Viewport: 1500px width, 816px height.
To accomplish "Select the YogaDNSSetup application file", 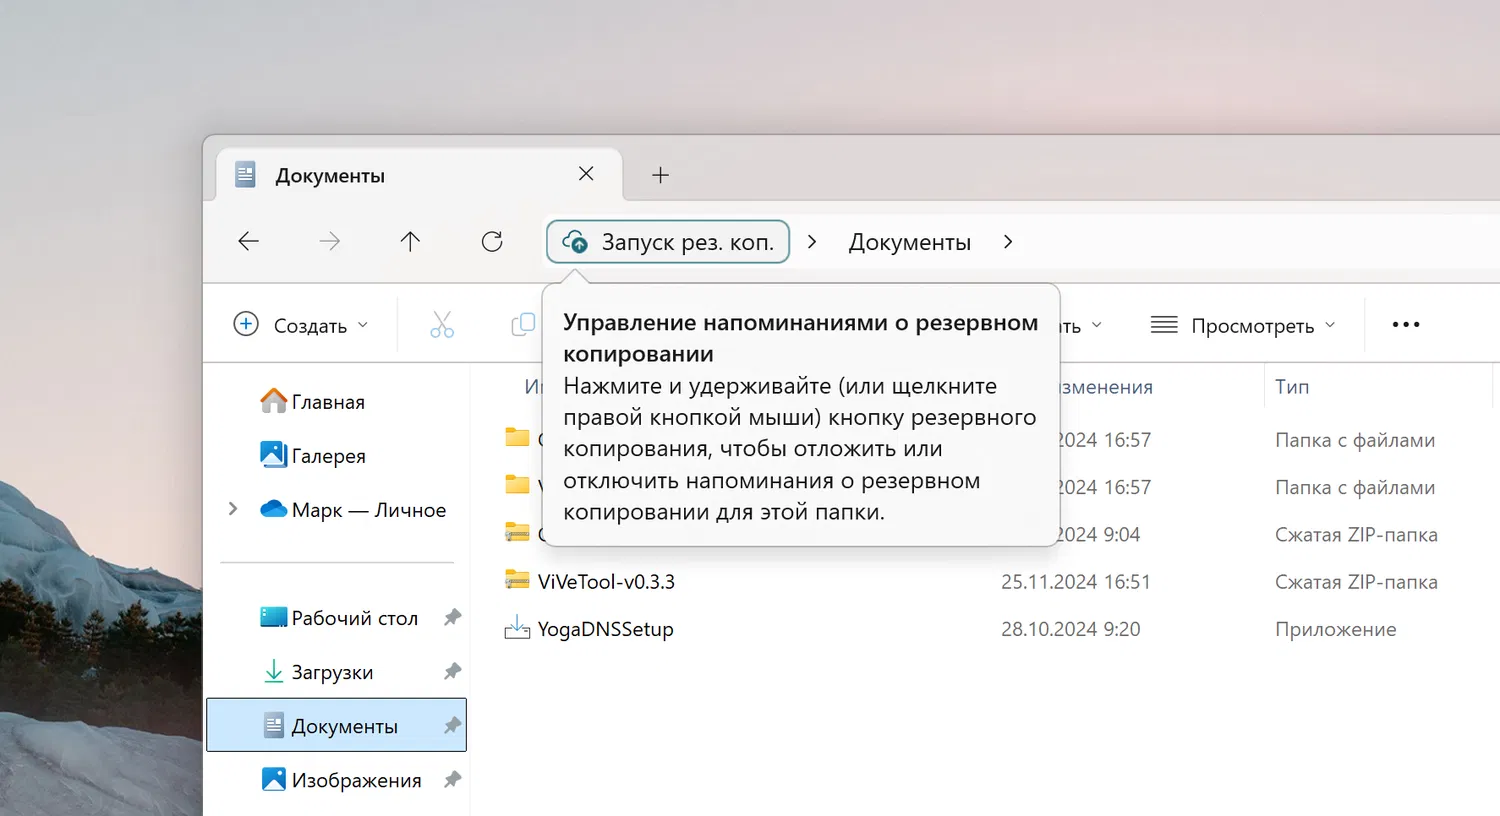I will pos(605,629).
